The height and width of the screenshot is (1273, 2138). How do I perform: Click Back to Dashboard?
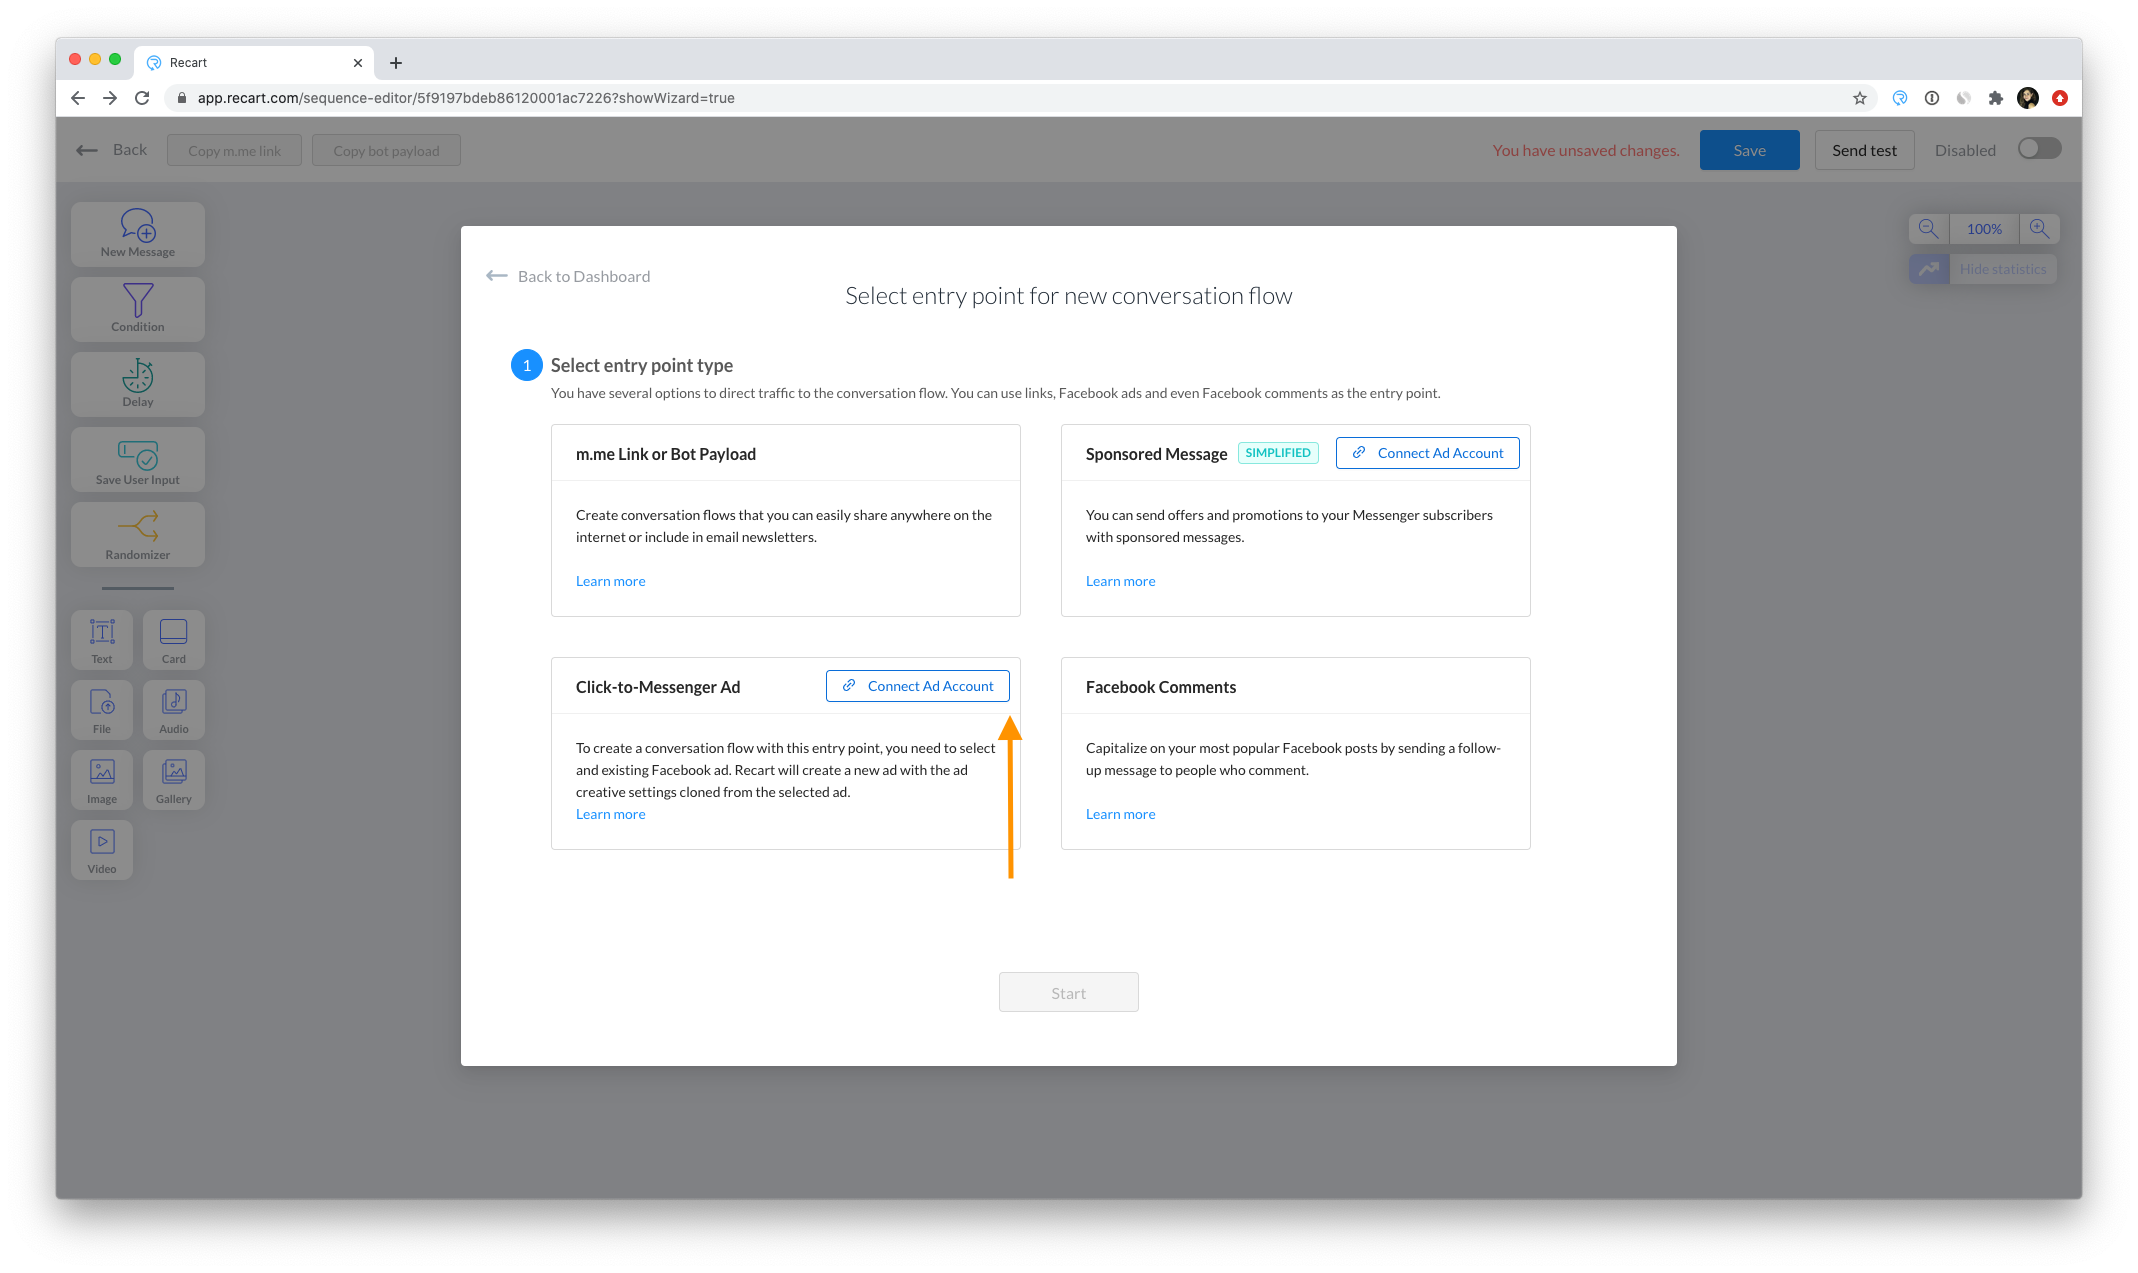pos(568,276)
